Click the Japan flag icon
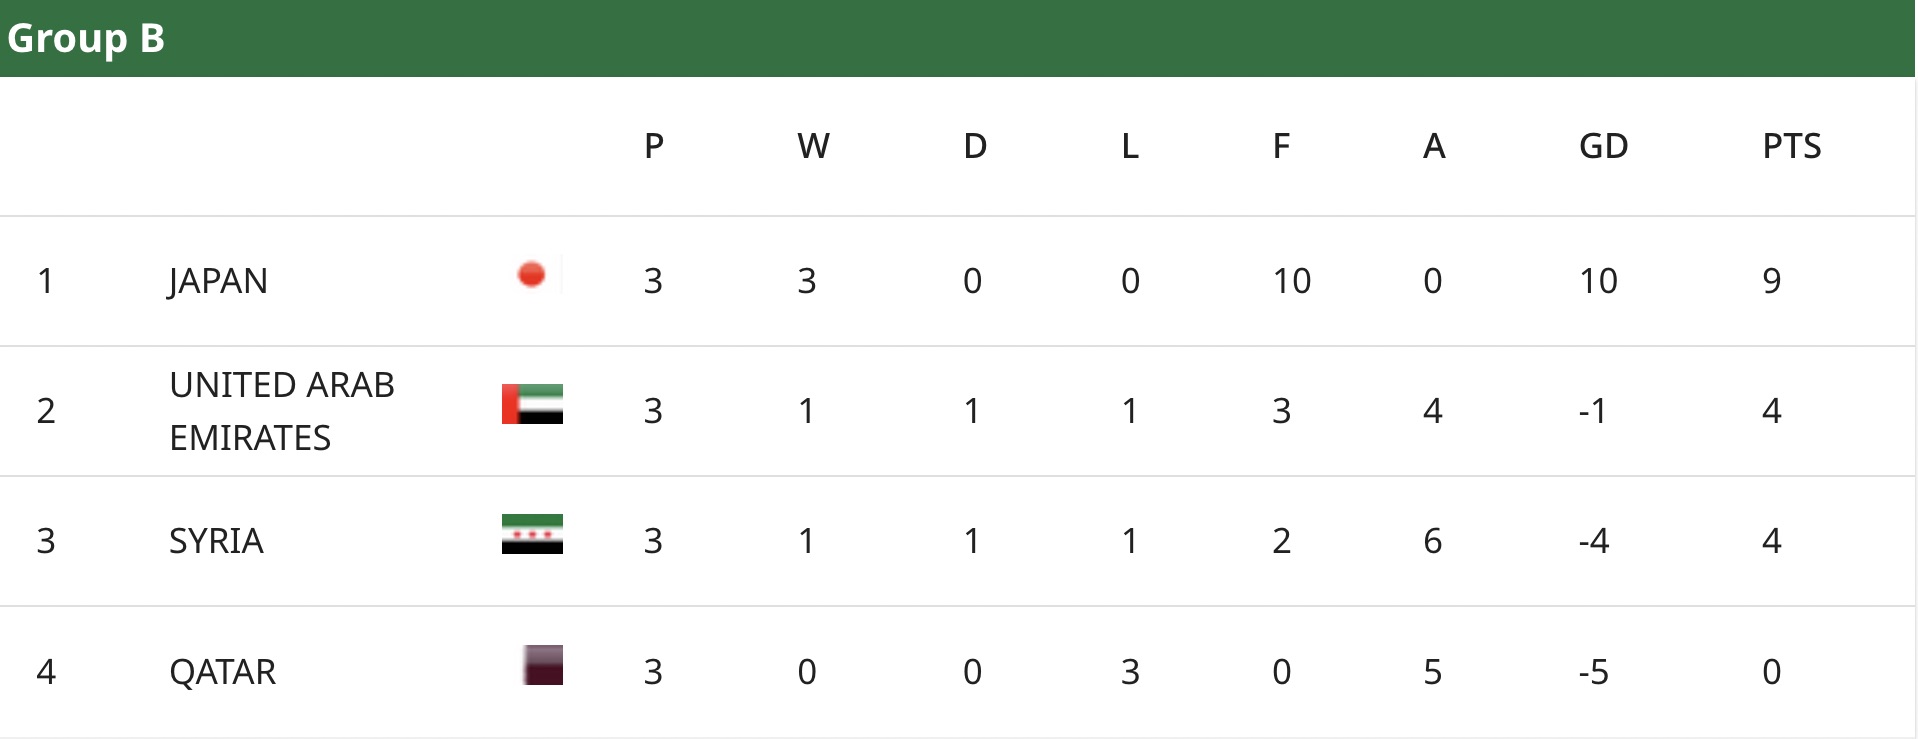The height and width of the screenshot is (739, 1918). pos(532,274)
